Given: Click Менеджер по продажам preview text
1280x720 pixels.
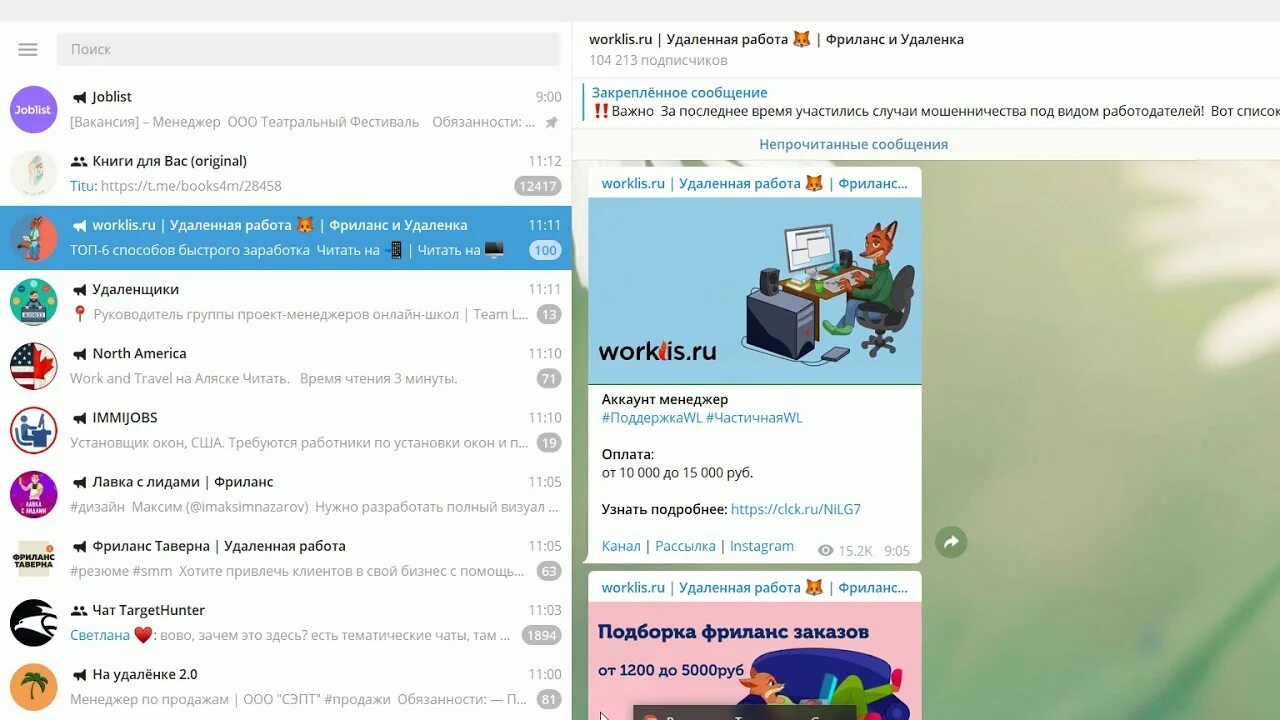Looking at the screenshot, I should (299, 699).
